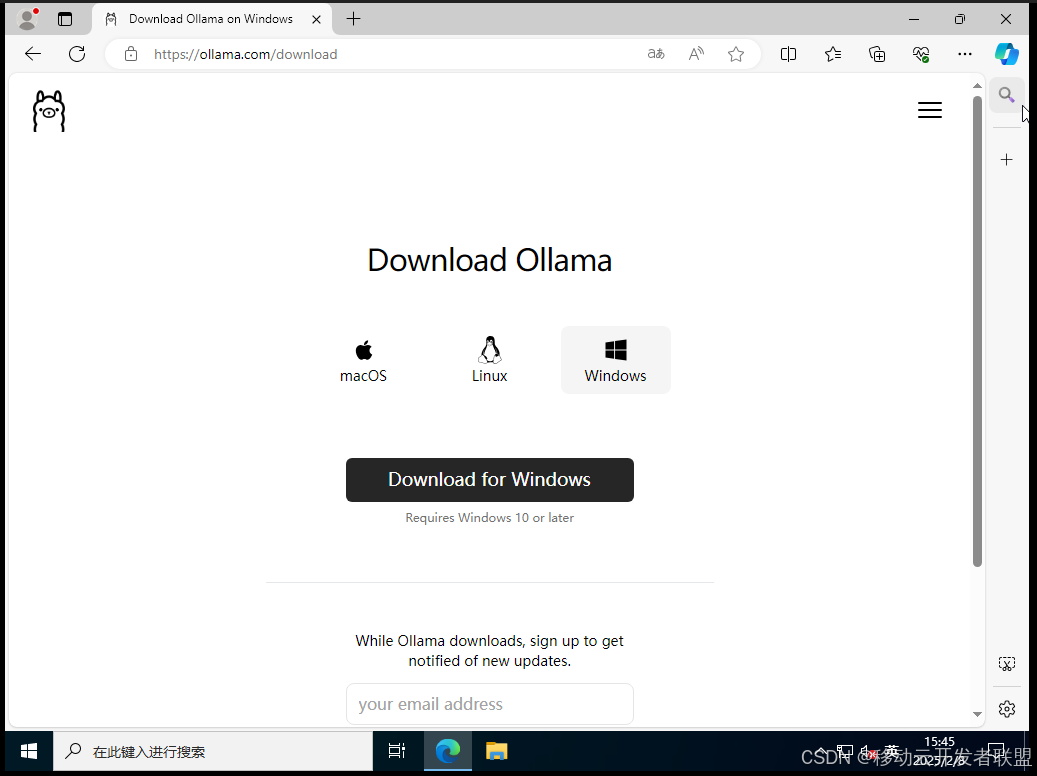Click the address bar URL
The width and height of the screenshot is (1037, 776).
point(245,54)
